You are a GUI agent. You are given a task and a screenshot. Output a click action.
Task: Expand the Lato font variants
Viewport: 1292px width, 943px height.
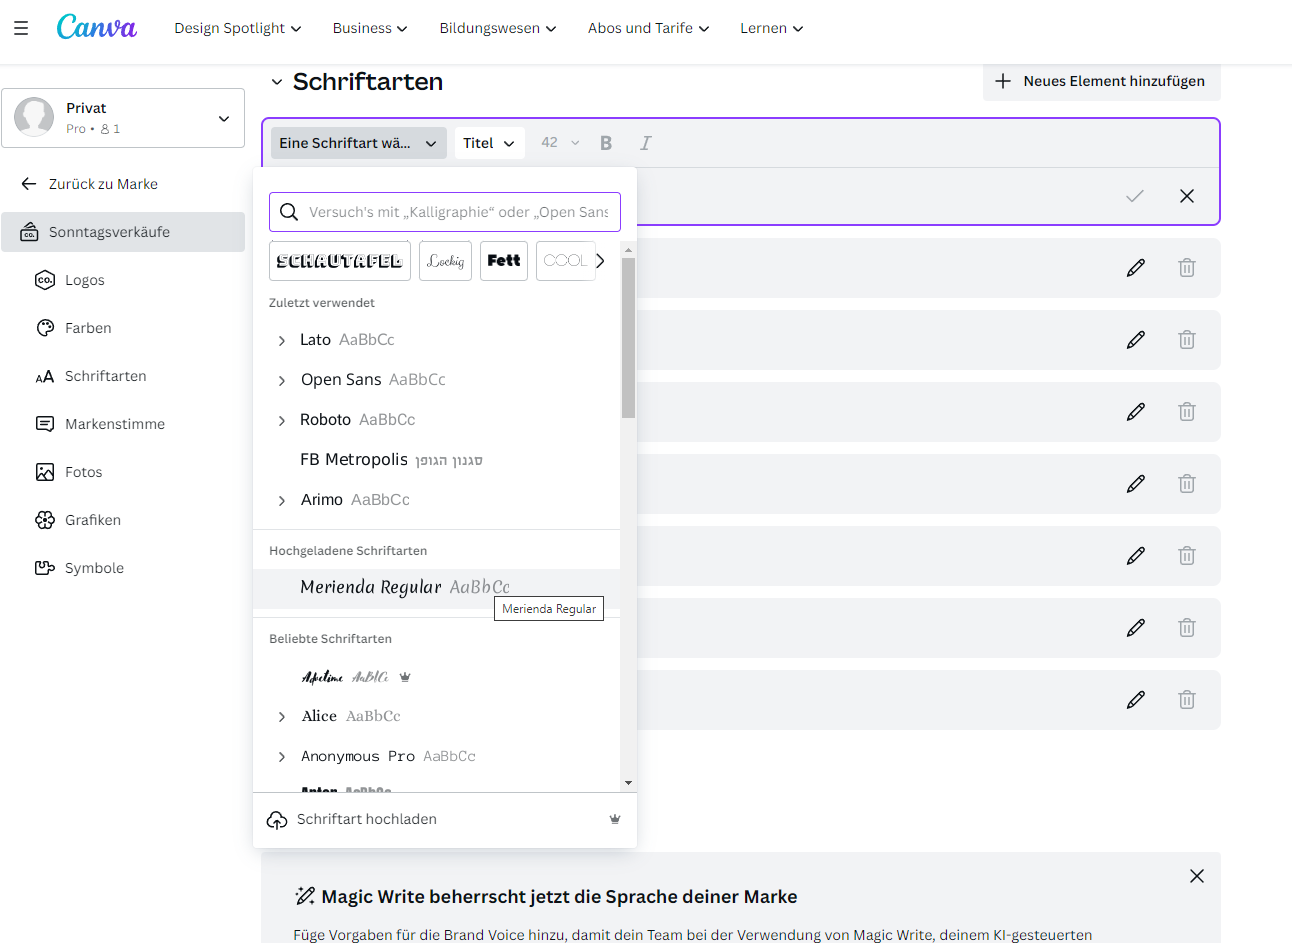click(282, 341)
